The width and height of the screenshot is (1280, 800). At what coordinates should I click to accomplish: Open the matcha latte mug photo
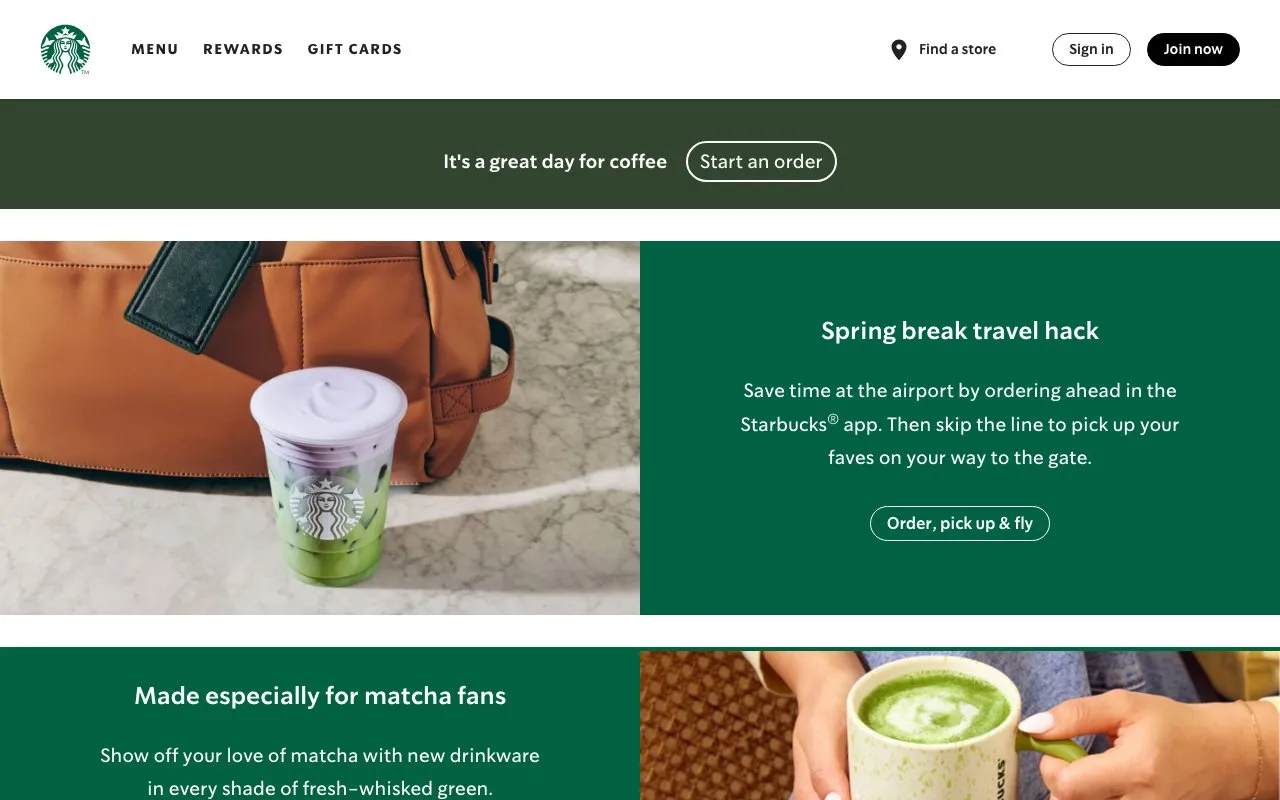(x=960, y=725)
